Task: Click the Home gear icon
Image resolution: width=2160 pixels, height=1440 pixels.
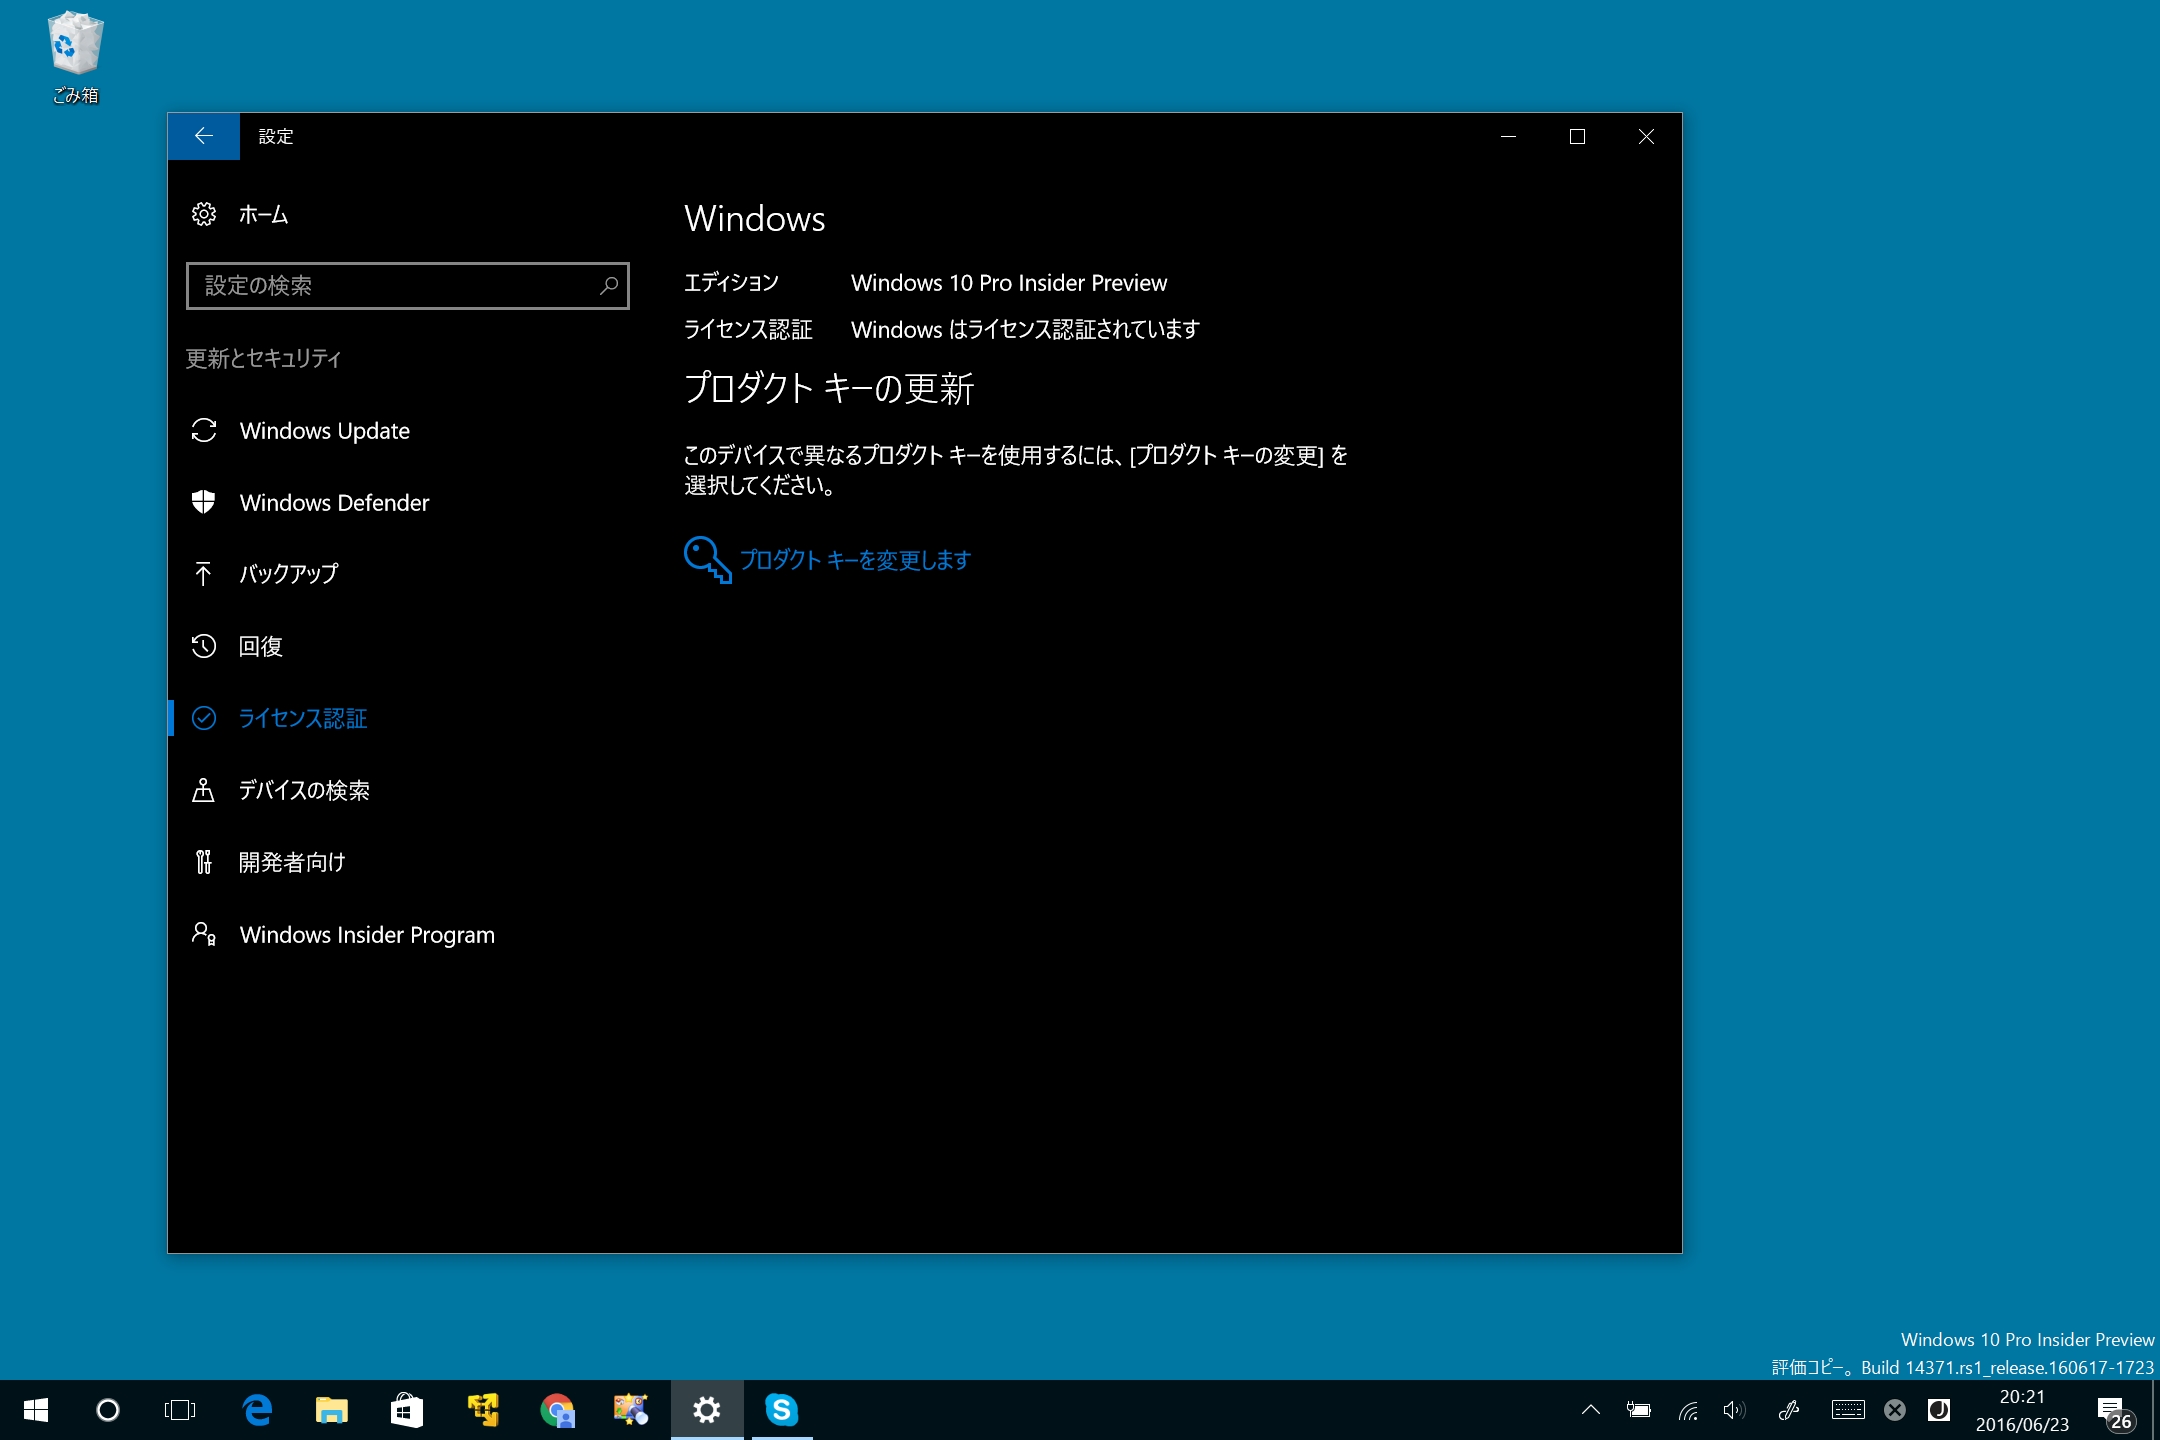Action: pos(204,214)
